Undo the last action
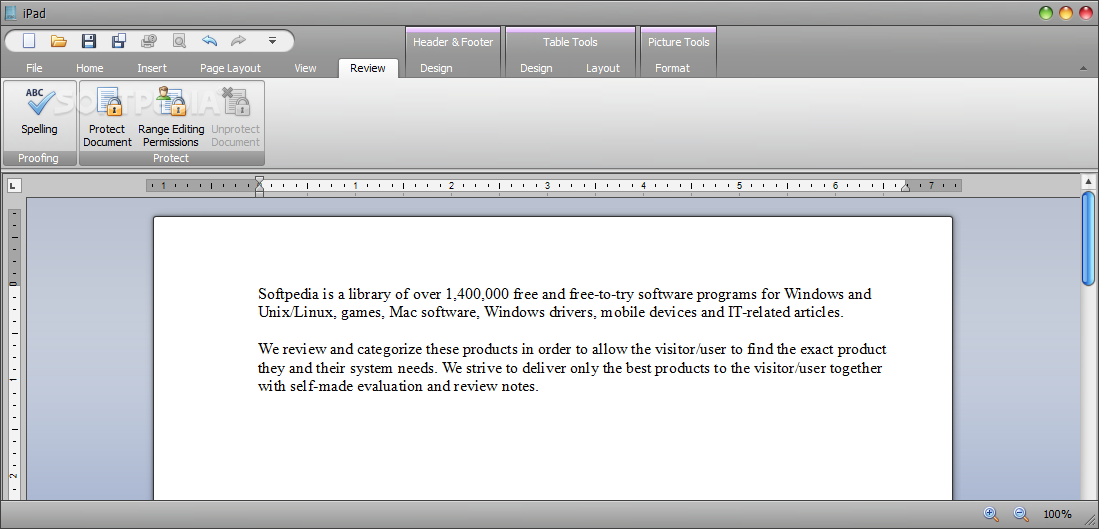The height and width of the screenshot is (529, 1099). (x=209, y=41)
